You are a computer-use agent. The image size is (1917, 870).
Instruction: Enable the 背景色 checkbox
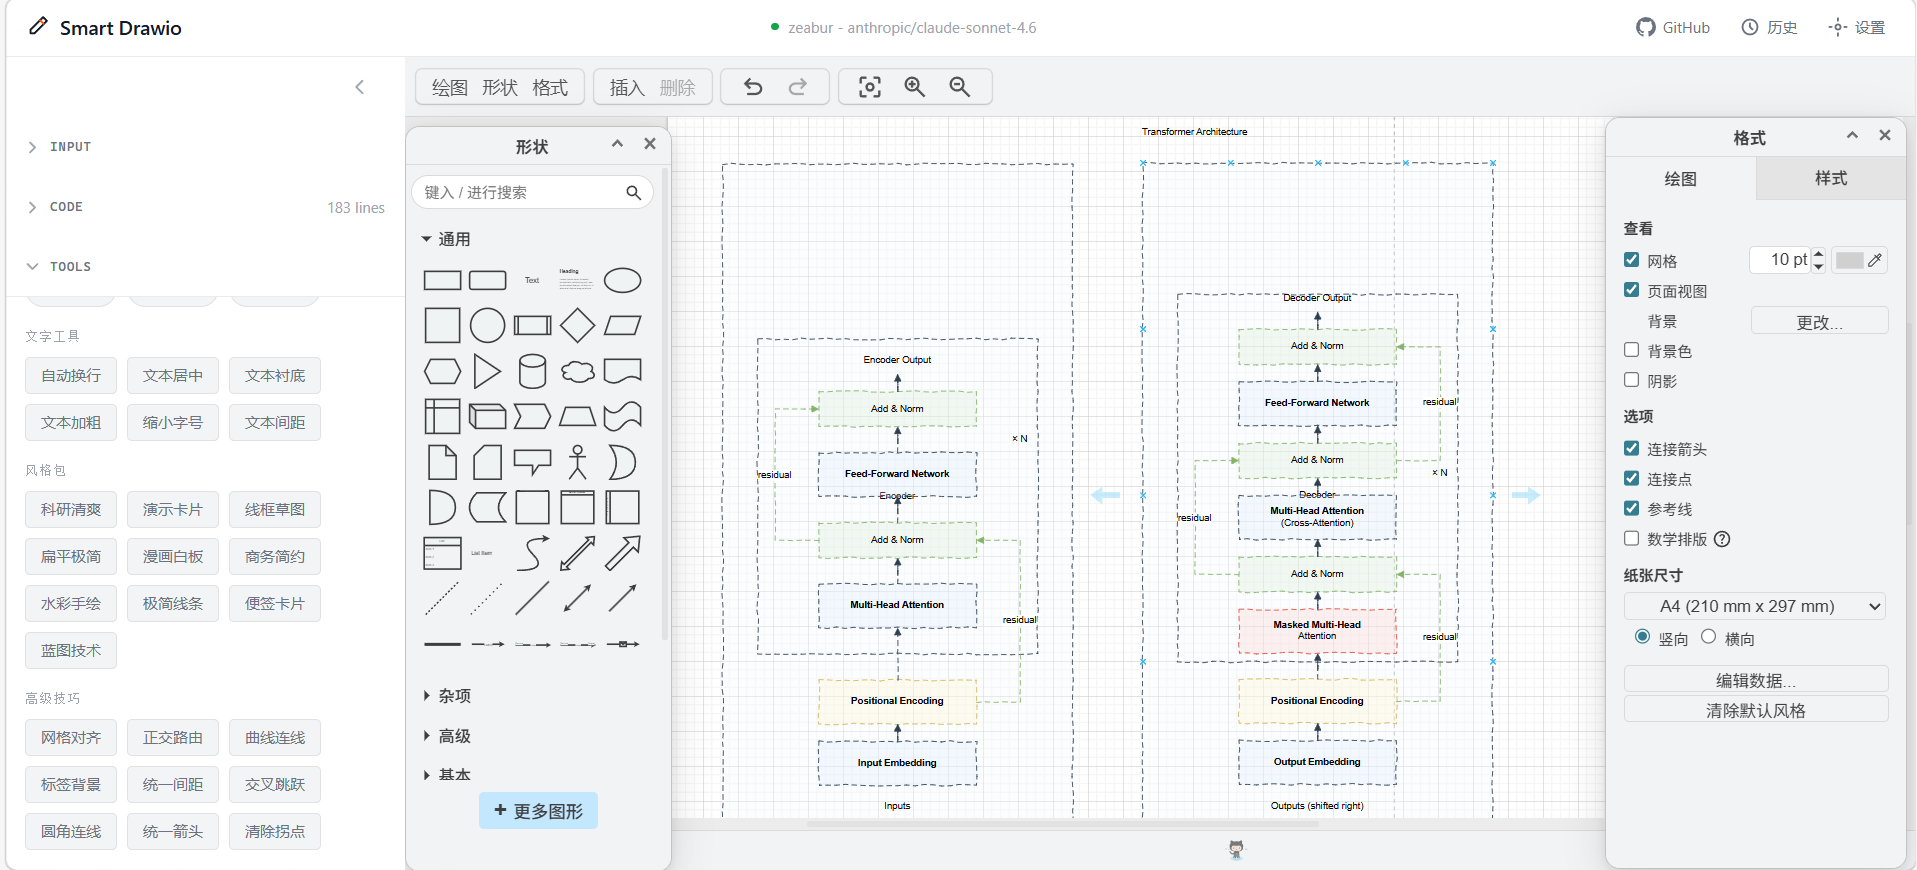pyautogui.click(x=1632, y=350)
